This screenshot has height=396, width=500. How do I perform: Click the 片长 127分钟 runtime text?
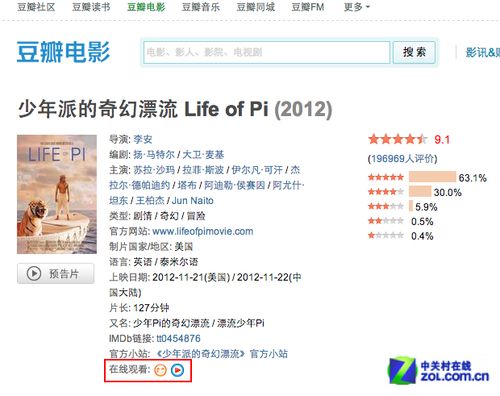click(139, 308)
